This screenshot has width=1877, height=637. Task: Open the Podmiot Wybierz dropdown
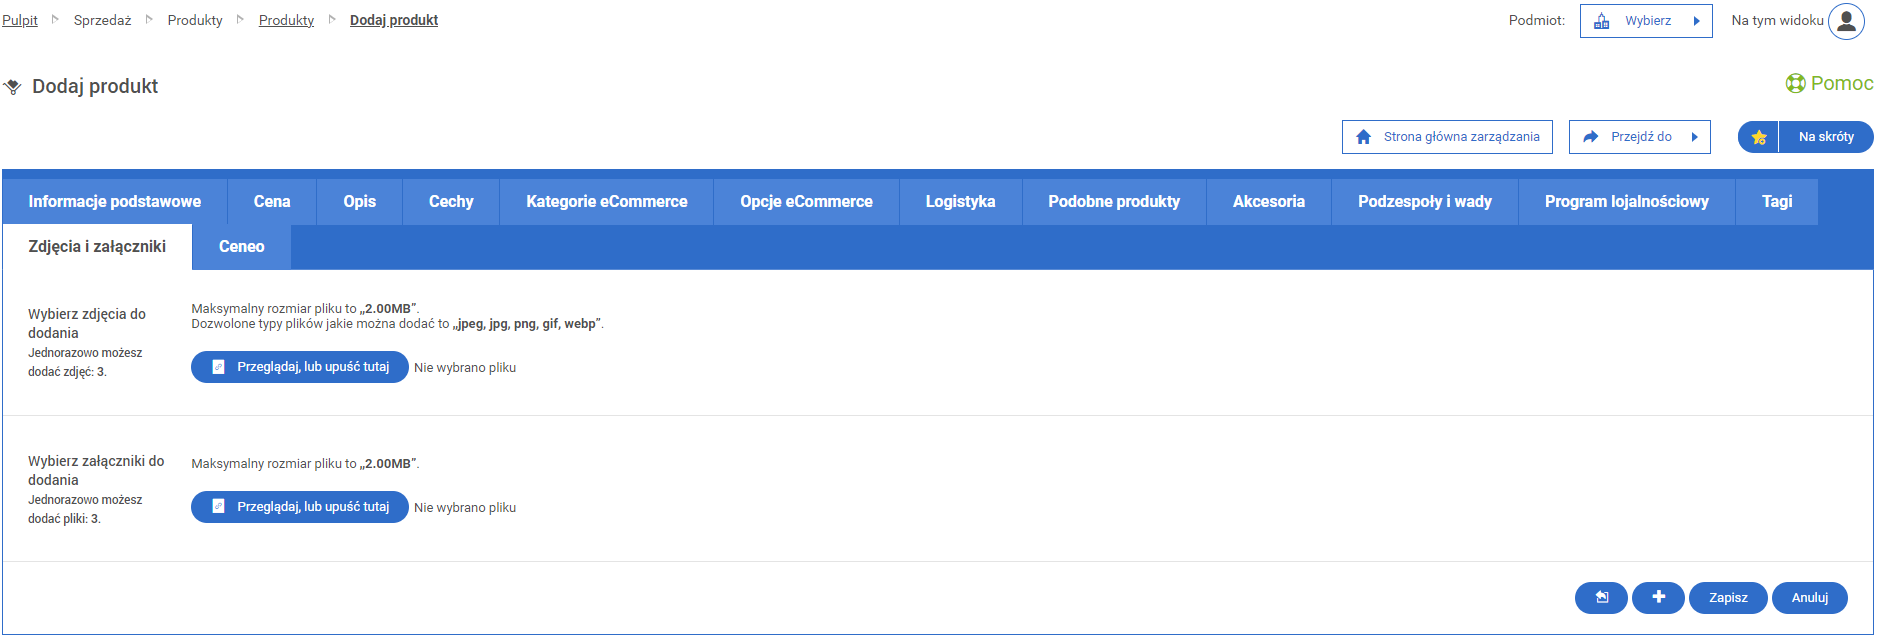pos(1646,21)
